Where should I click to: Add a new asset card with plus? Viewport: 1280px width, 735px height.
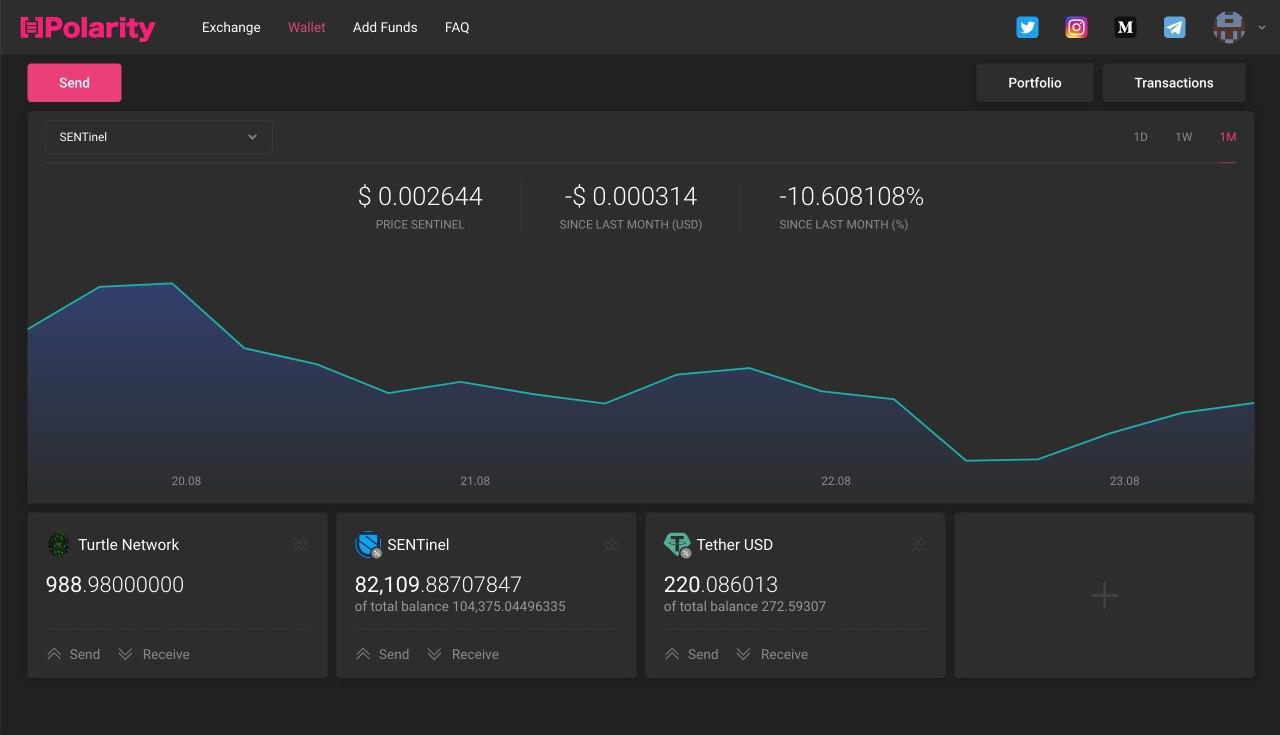click(x=1104, y=596)
